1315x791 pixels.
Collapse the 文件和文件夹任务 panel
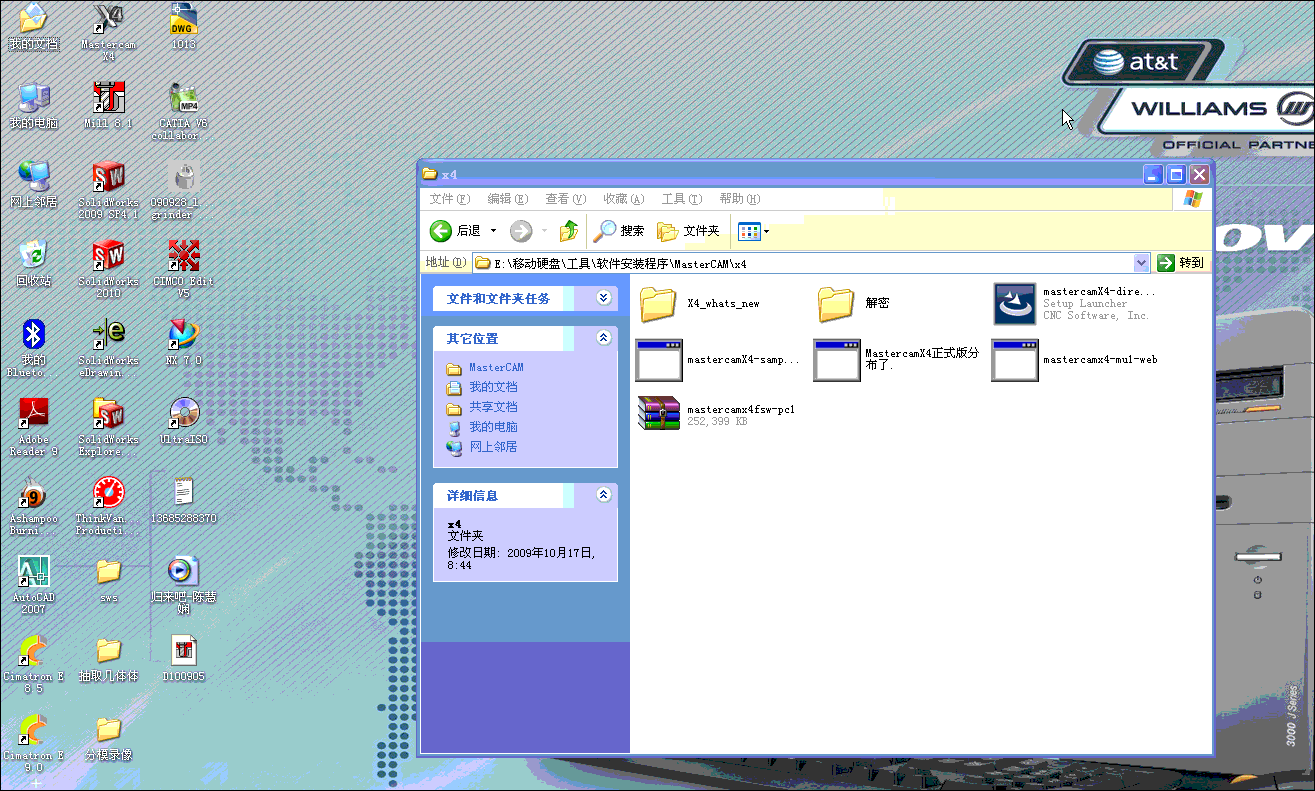tap(603, 298)
